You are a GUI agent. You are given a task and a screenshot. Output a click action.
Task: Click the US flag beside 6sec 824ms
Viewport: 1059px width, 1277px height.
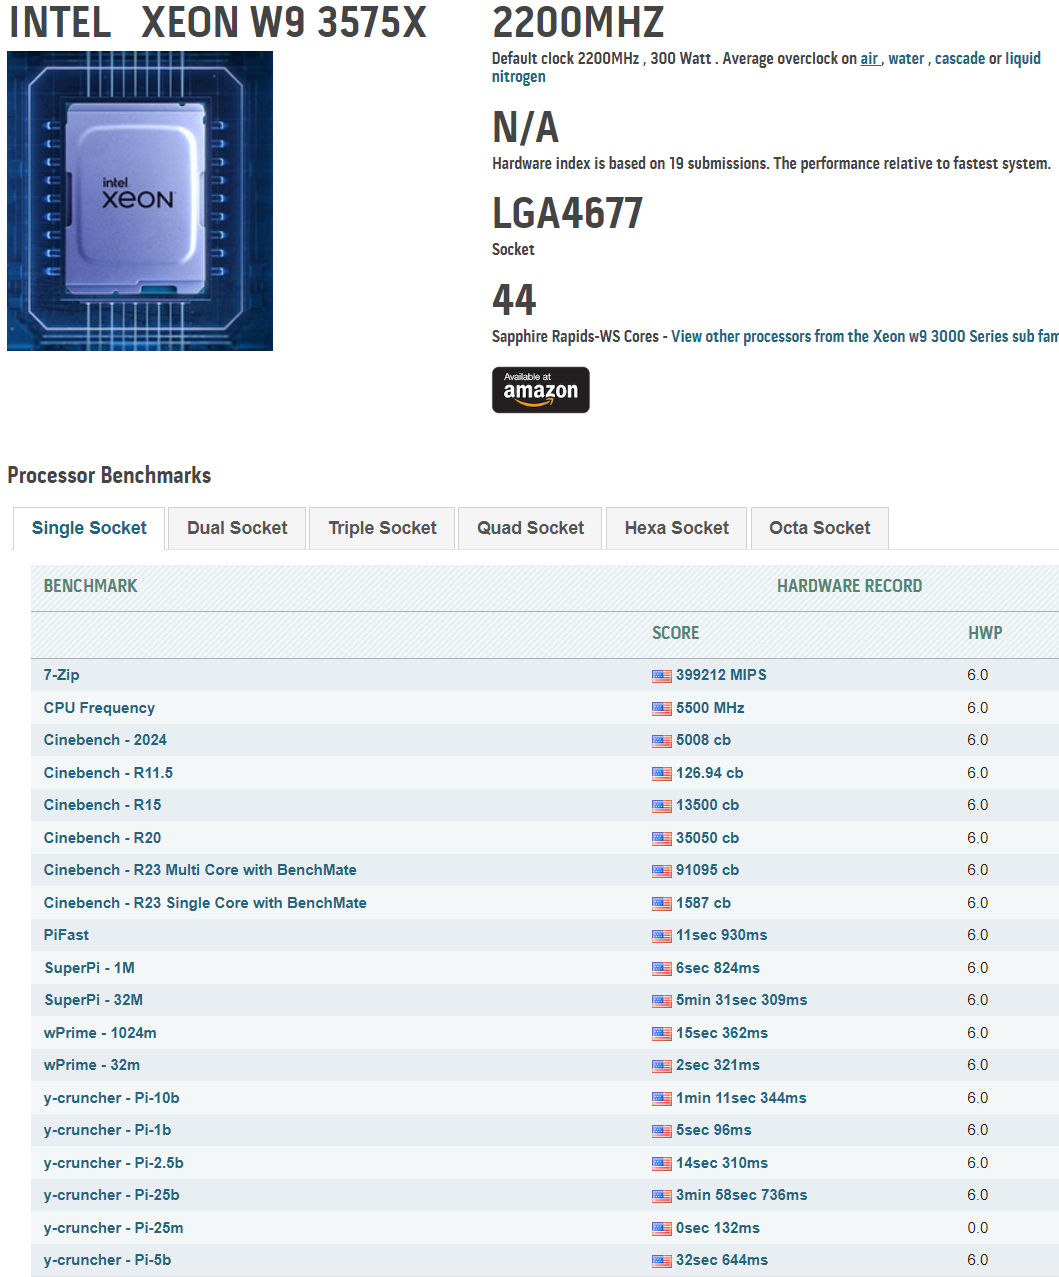click(x=662, y=969)
